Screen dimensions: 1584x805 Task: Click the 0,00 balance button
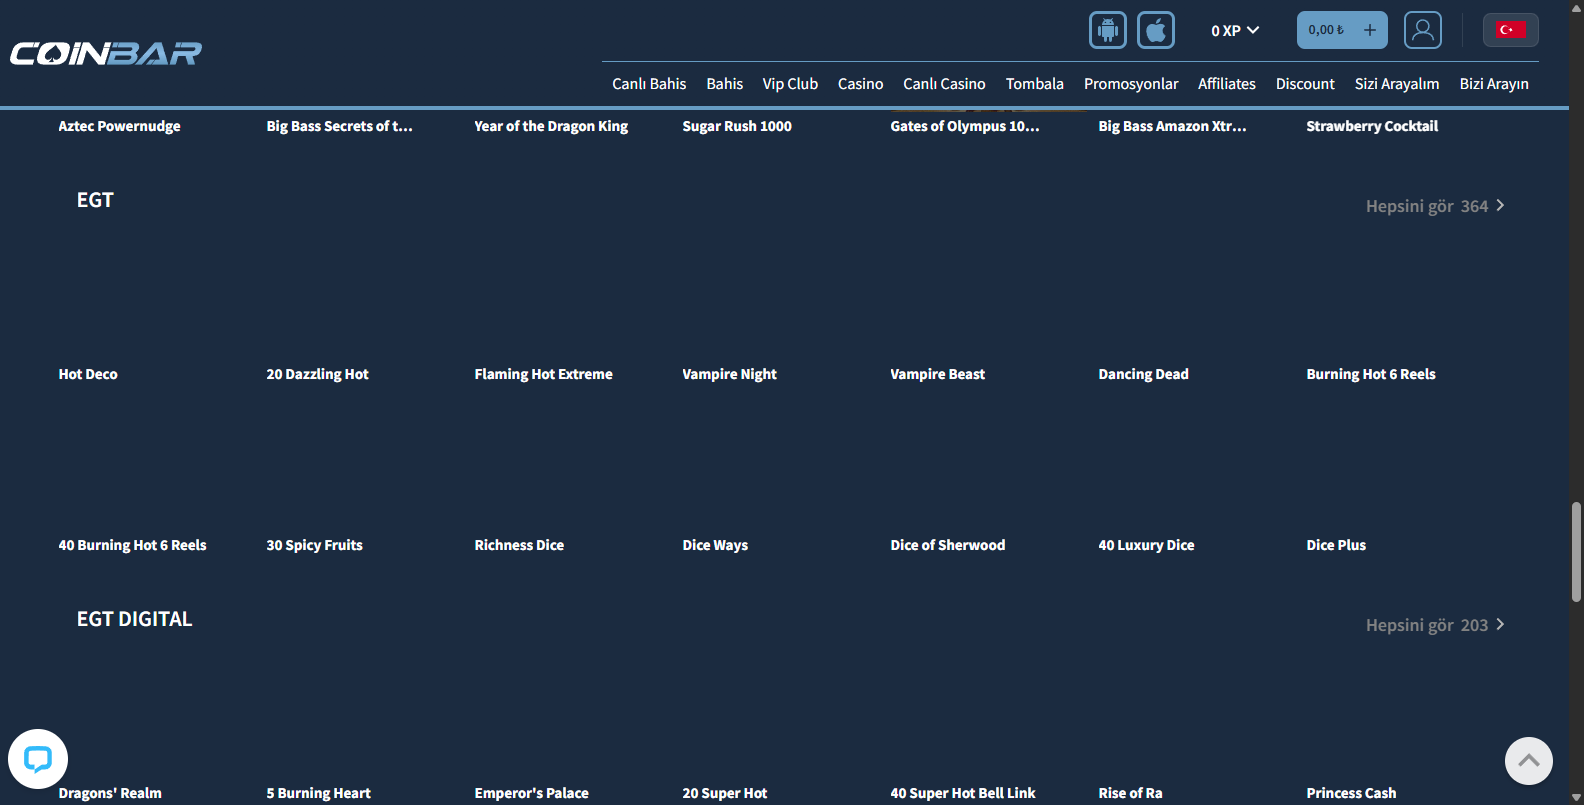pos(1326,30)
